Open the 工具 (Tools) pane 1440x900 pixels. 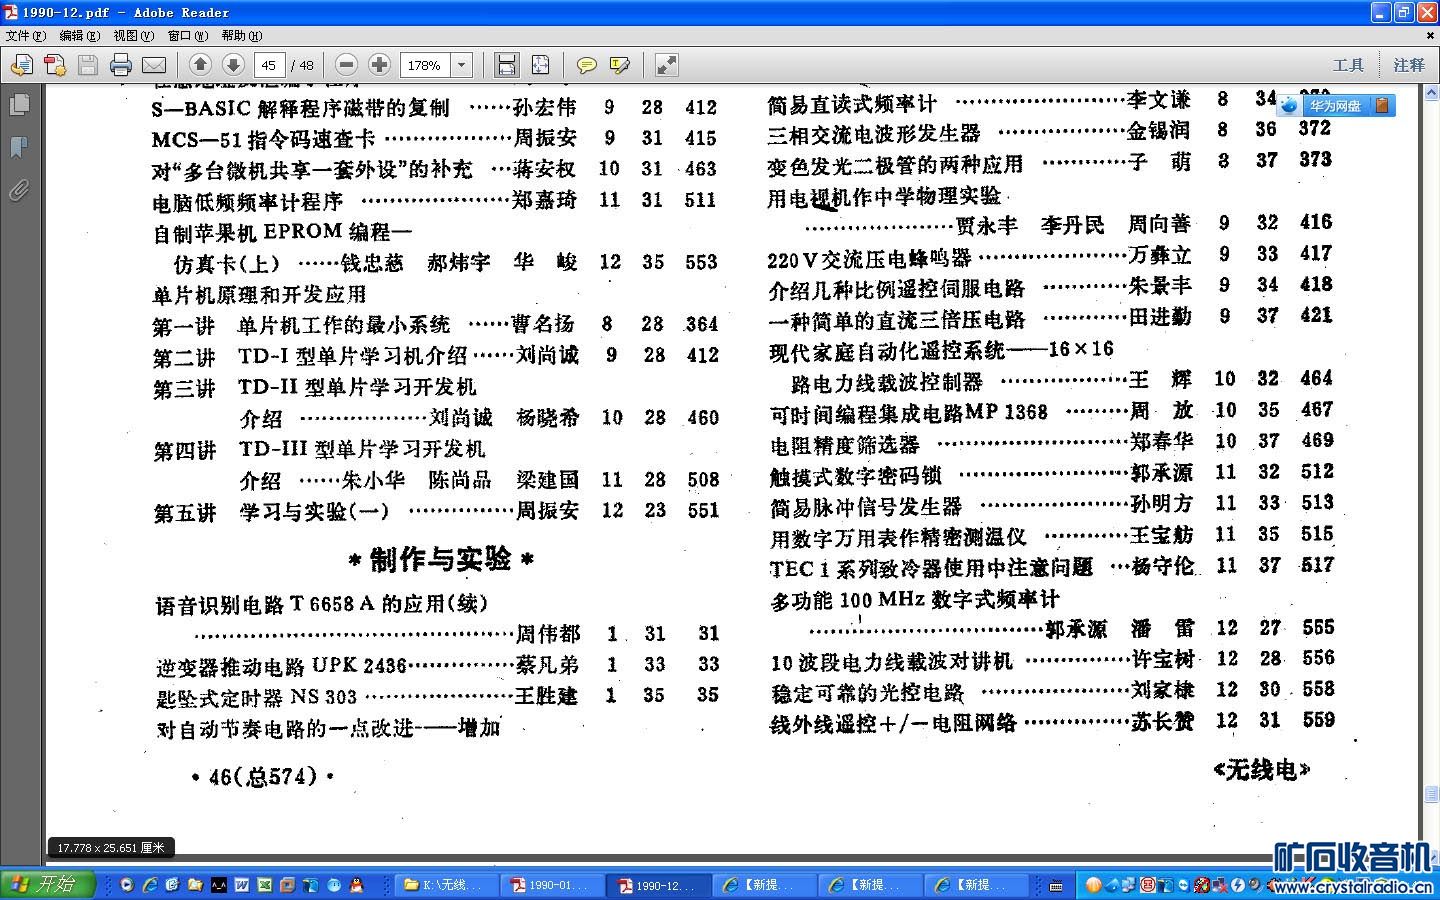pos(1348,65)
